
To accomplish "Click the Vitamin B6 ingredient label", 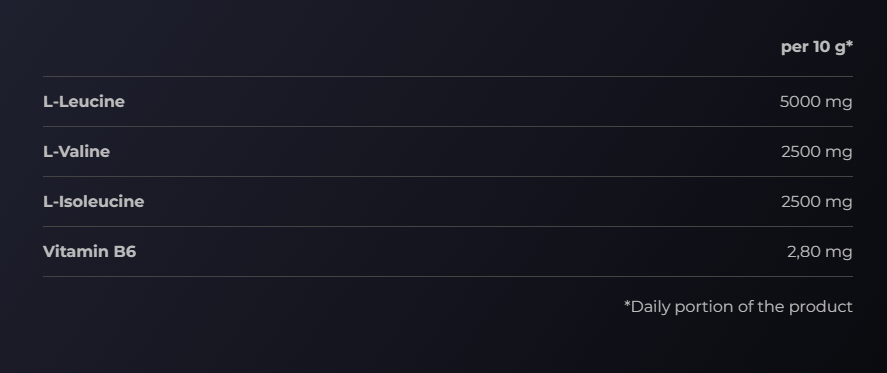I will [89, 251].
